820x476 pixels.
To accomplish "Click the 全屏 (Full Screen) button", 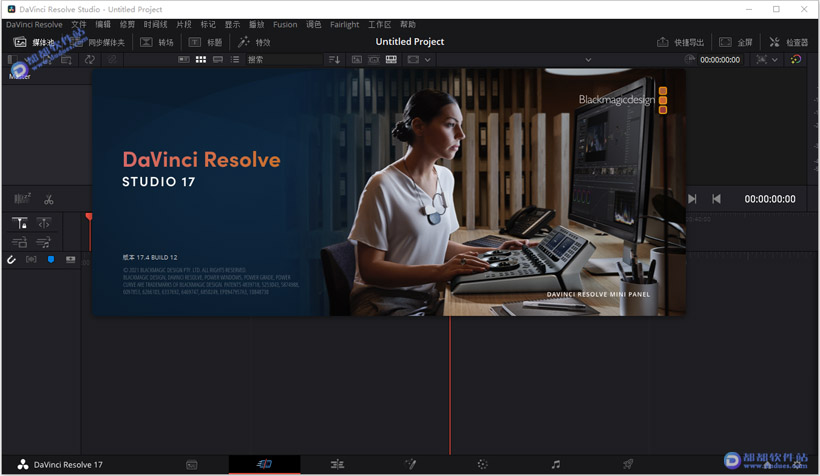I will point(736,42).
